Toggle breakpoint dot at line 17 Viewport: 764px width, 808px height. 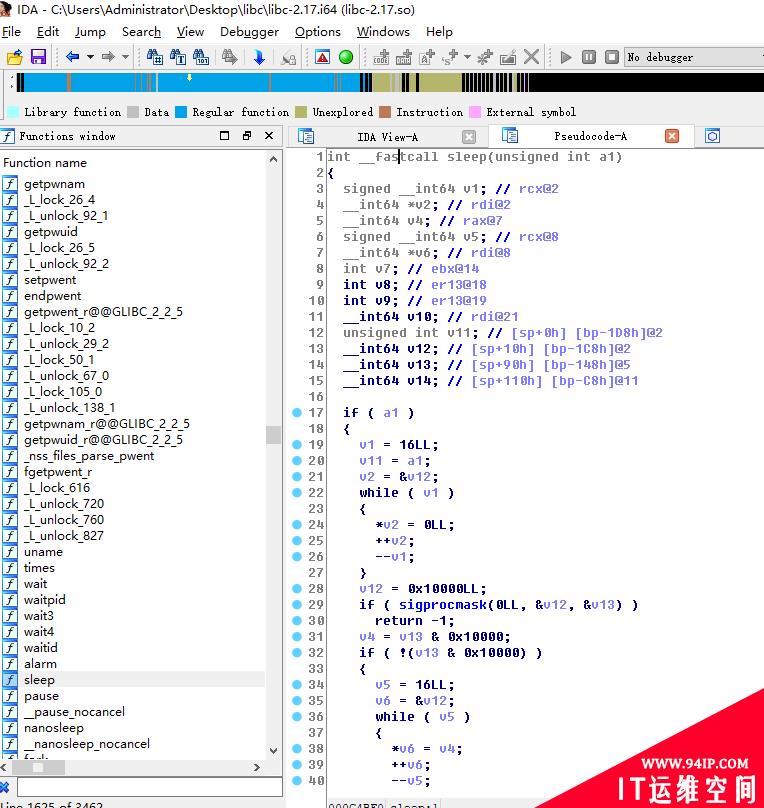[297, 412]
